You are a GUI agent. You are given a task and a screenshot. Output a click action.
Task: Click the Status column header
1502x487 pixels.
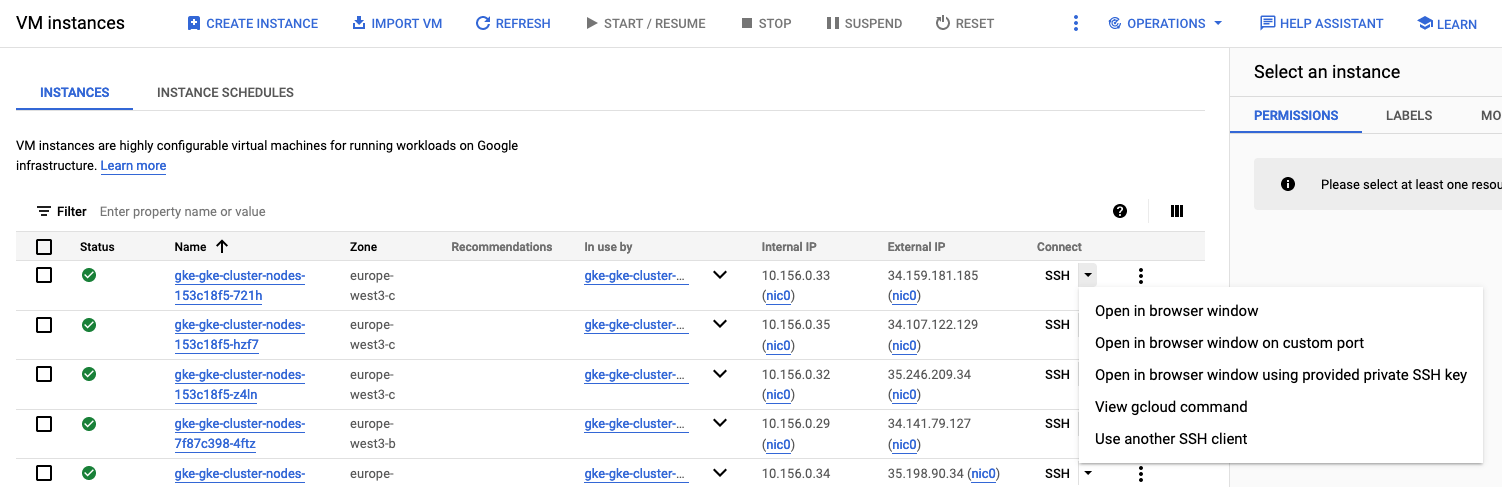97,247
